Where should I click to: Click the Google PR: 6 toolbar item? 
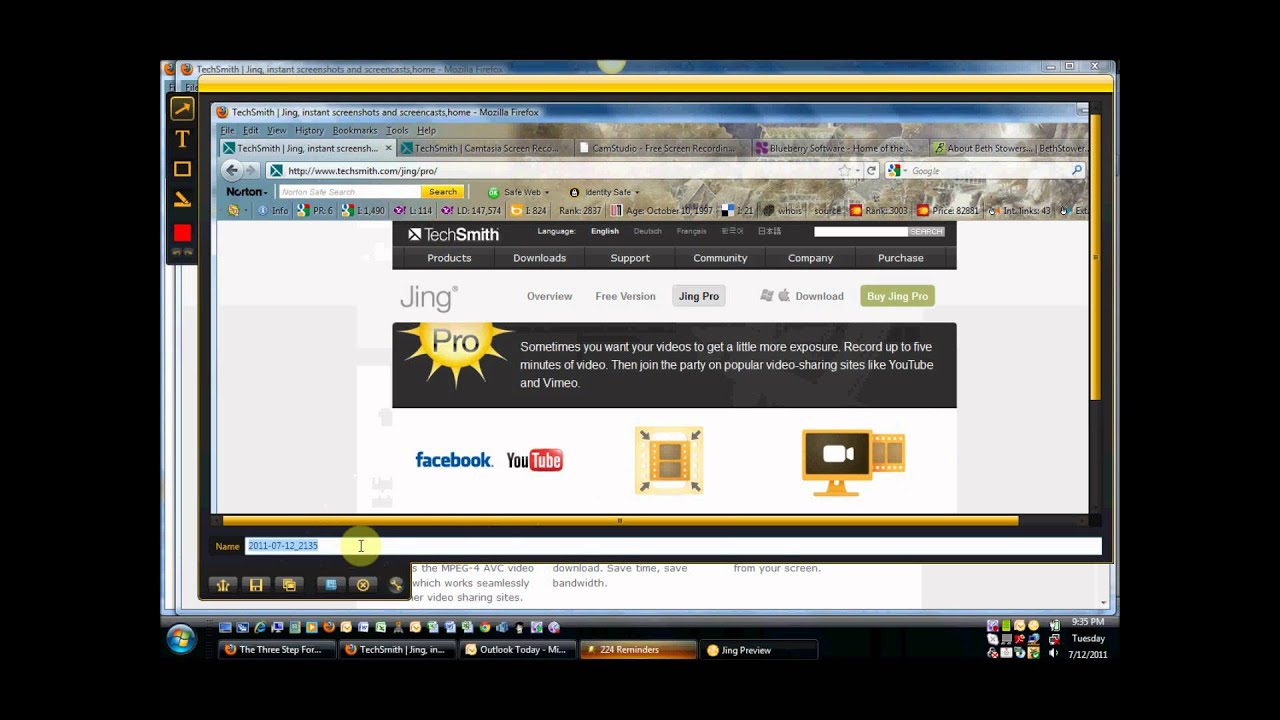(x=316, y=211)
